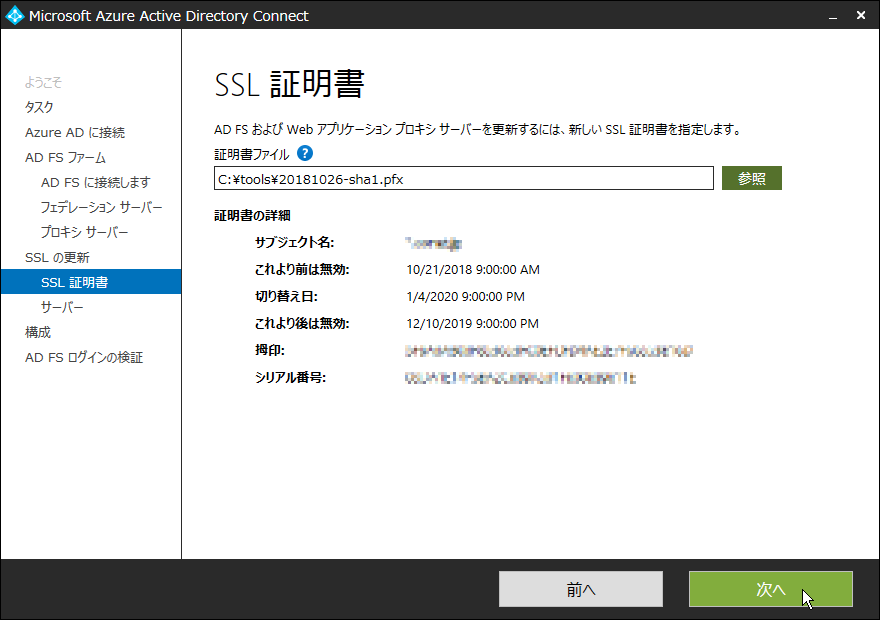880x620 pixels.
Task: Select タスク in the sidebar
Action: [x=39, y=107]
